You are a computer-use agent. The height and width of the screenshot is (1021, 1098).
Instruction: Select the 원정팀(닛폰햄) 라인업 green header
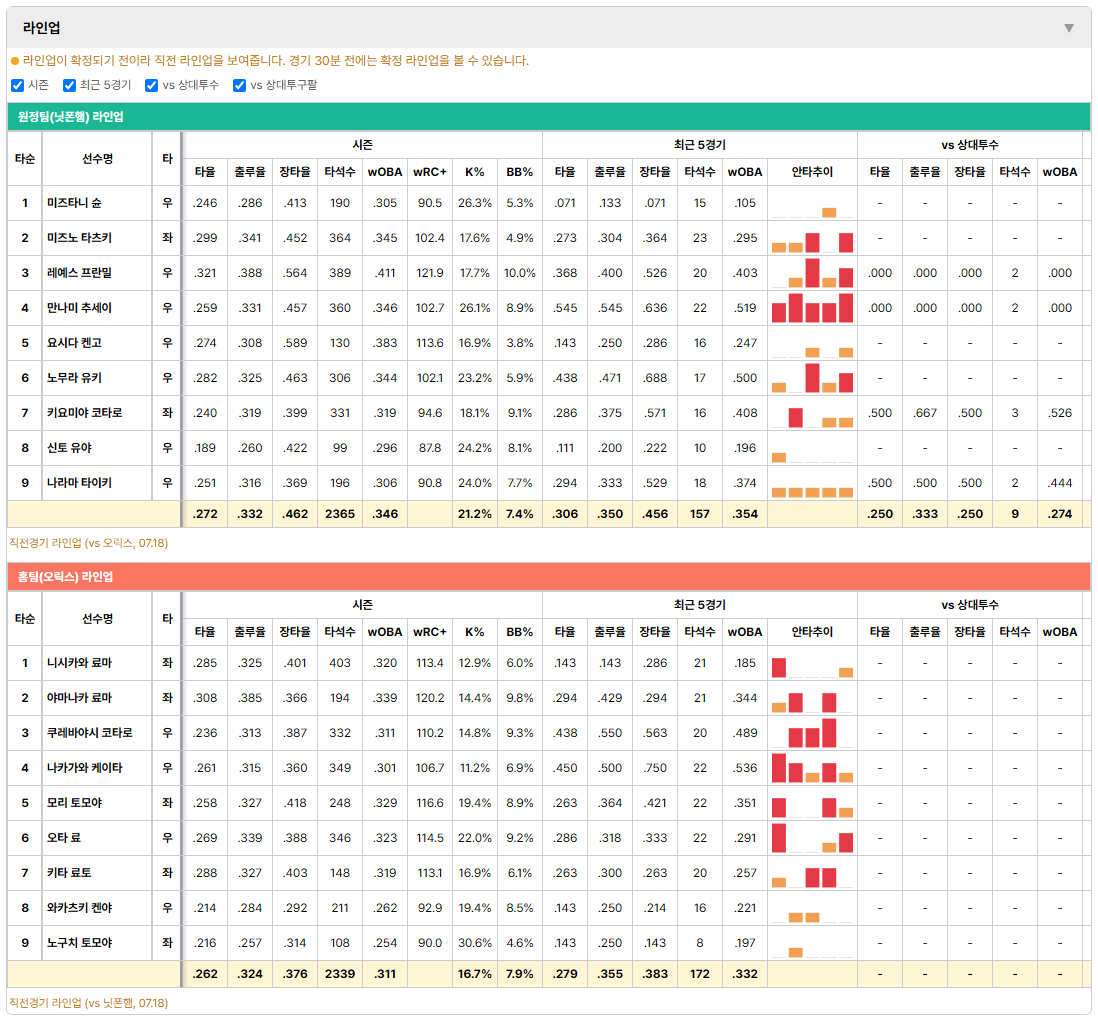click(549, 117)
